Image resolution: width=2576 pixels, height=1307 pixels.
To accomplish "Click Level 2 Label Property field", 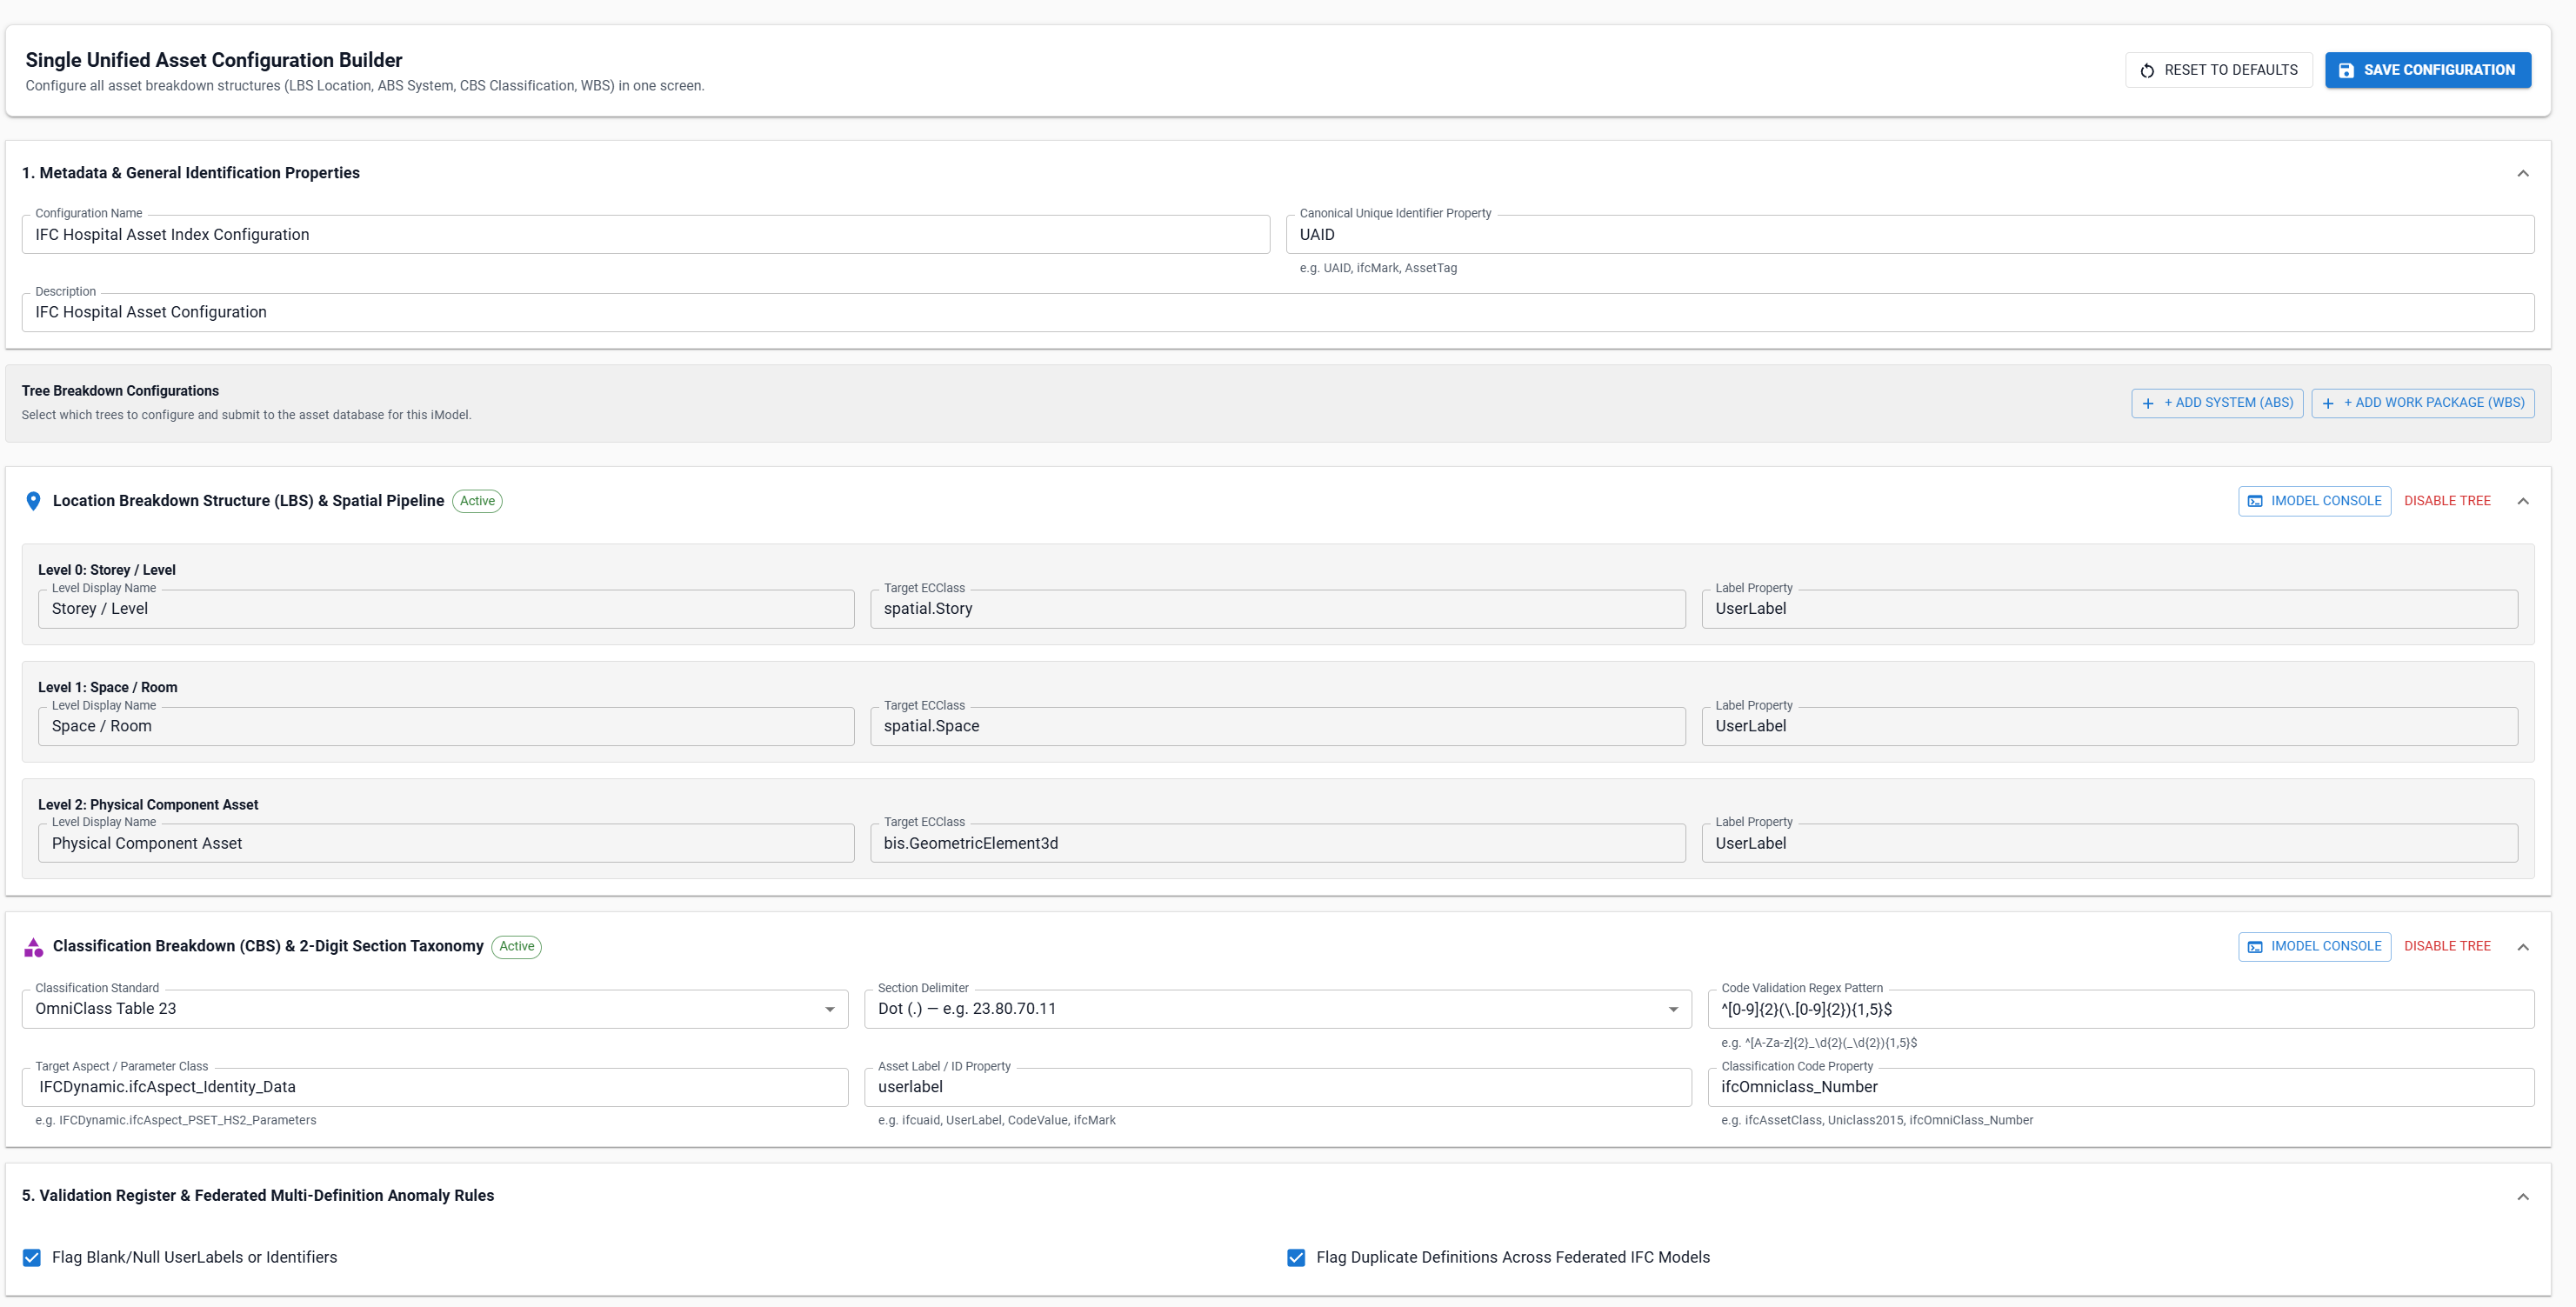I will point(2110,844).
